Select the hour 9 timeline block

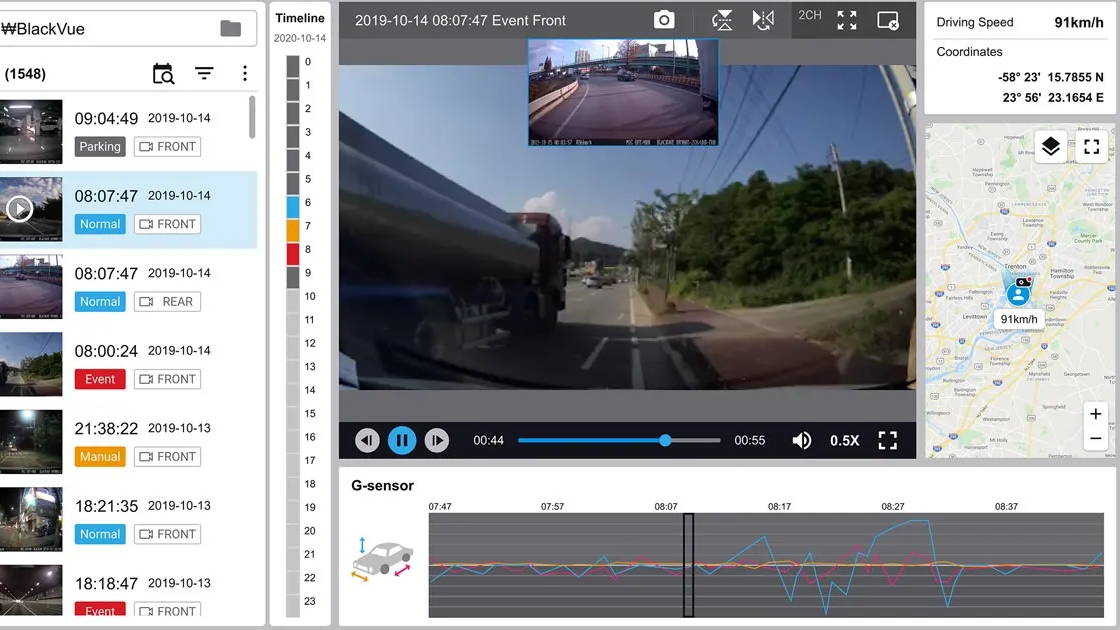click(x=293, y=277)
